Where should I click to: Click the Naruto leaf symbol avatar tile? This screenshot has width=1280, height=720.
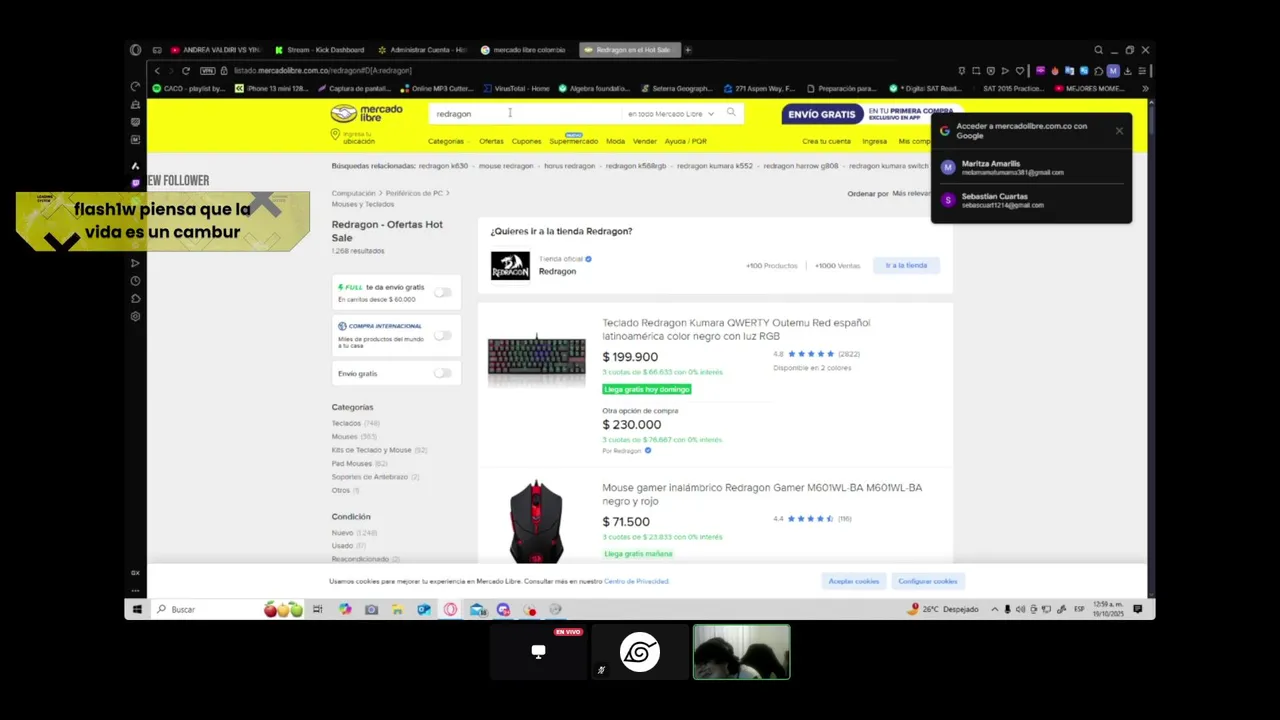coord(640,653)
